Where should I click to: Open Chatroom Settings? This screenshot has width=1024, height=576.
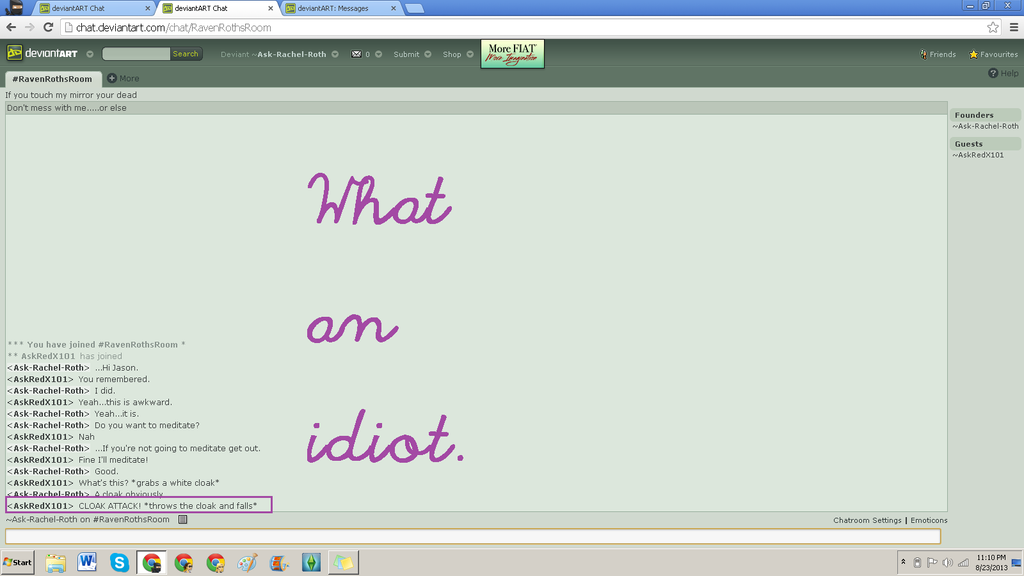click(x=867, y=520)
